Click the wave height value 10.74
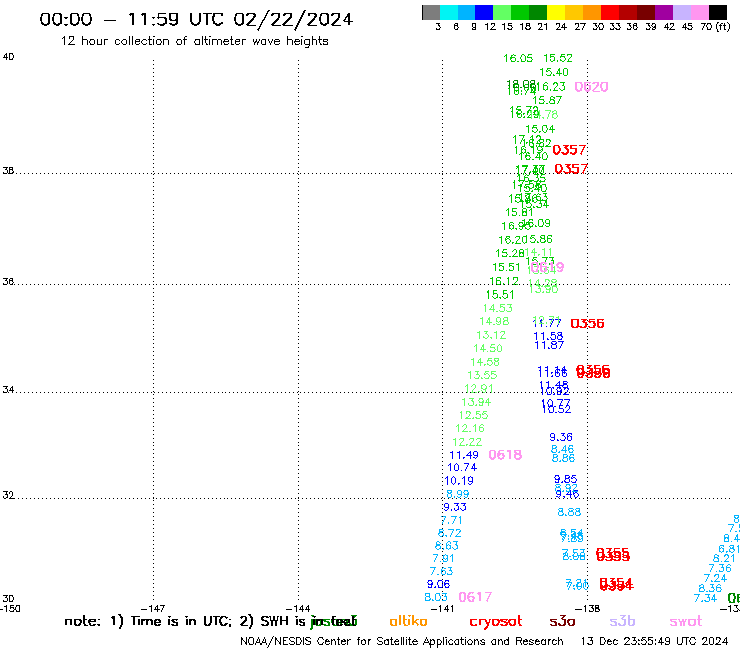The height and width of the screenshot is (650, 740). 462,467
